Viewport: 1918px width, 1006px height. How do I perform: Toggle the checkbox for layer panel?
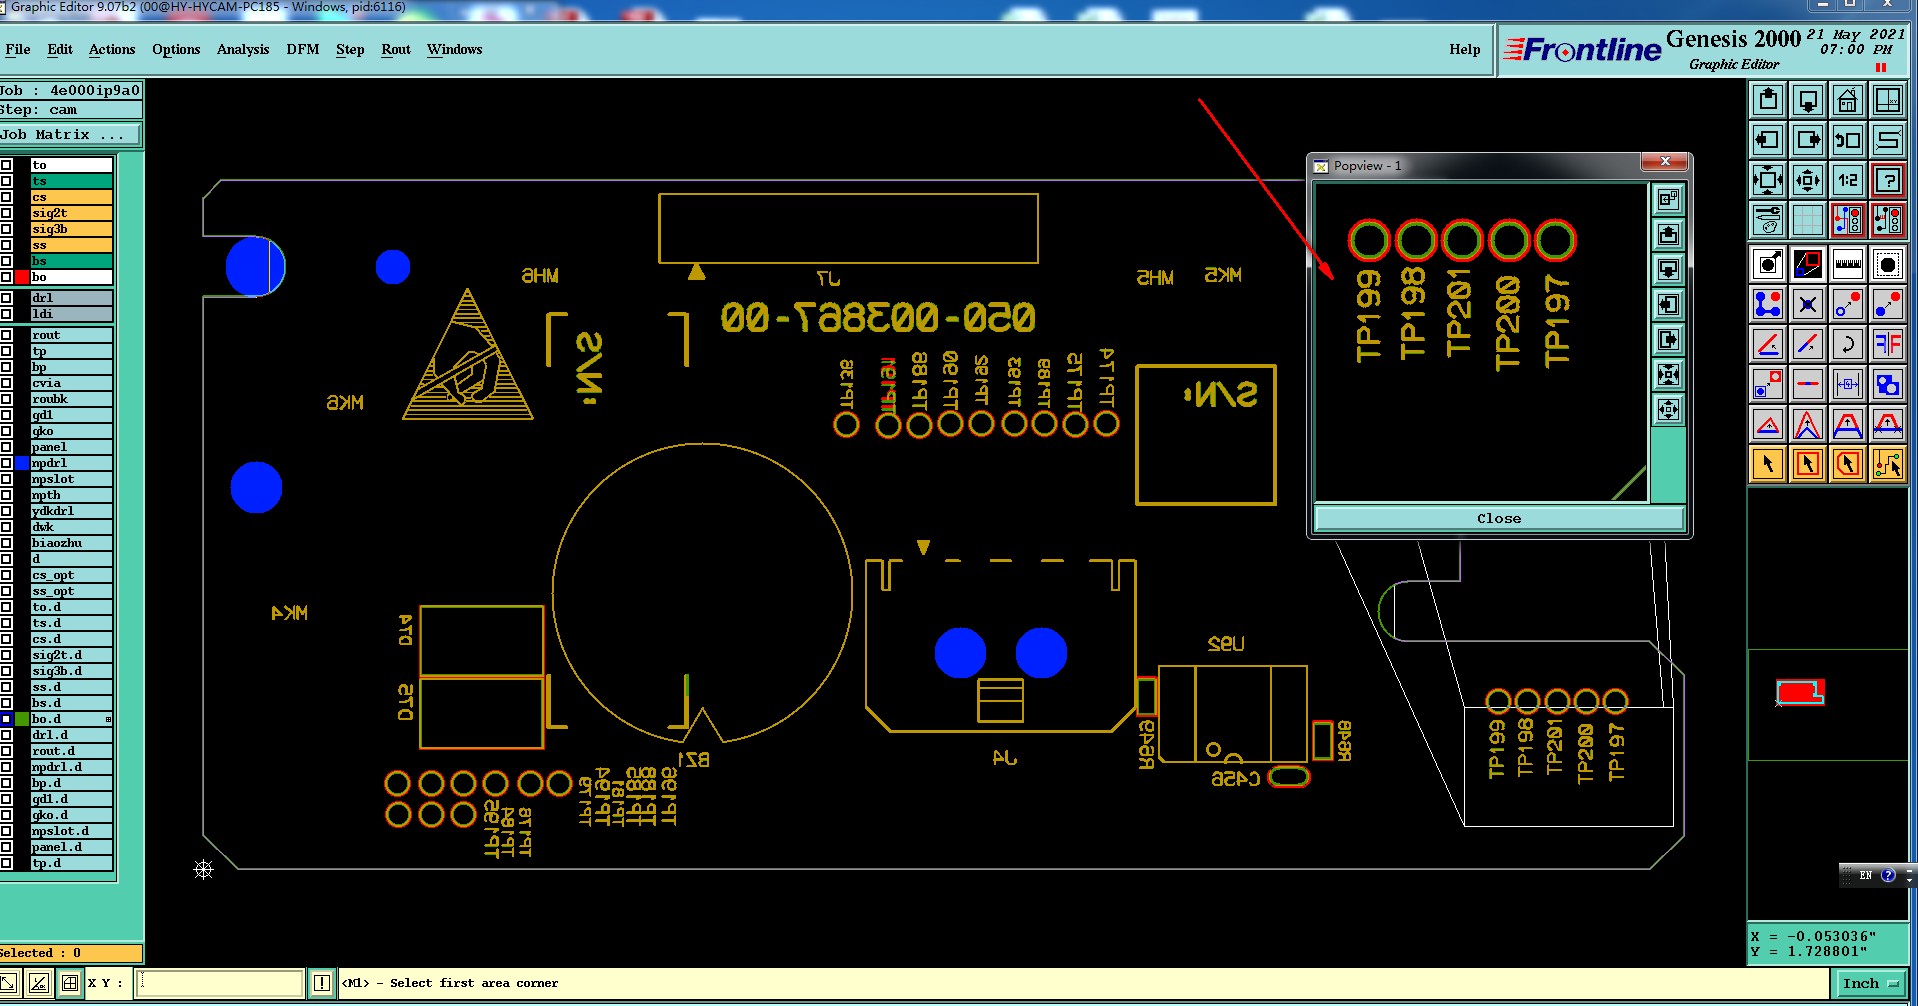[x=6, y=447]
